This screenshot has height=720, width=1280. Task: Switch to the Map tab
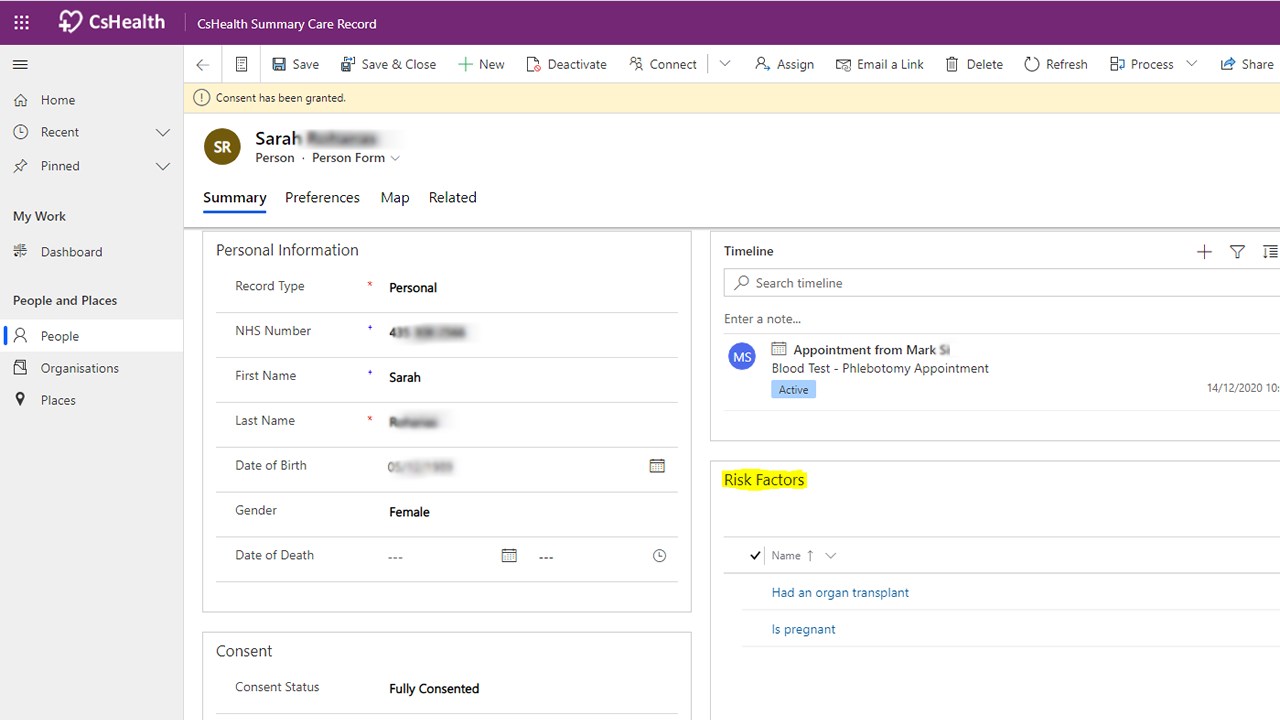coord(395,197)
